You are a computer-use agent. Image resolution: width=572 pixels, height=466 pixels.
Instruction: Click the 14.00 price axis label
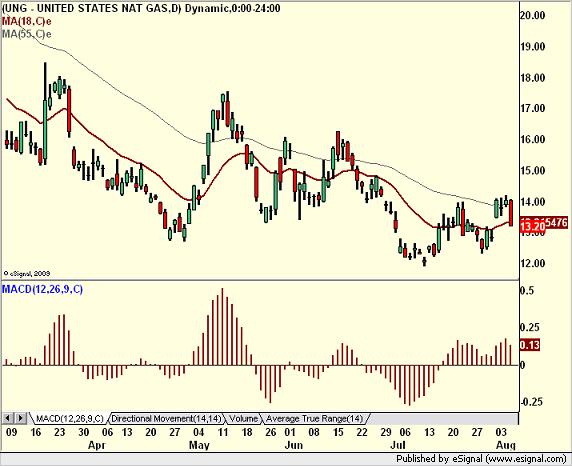click(533, 201)
